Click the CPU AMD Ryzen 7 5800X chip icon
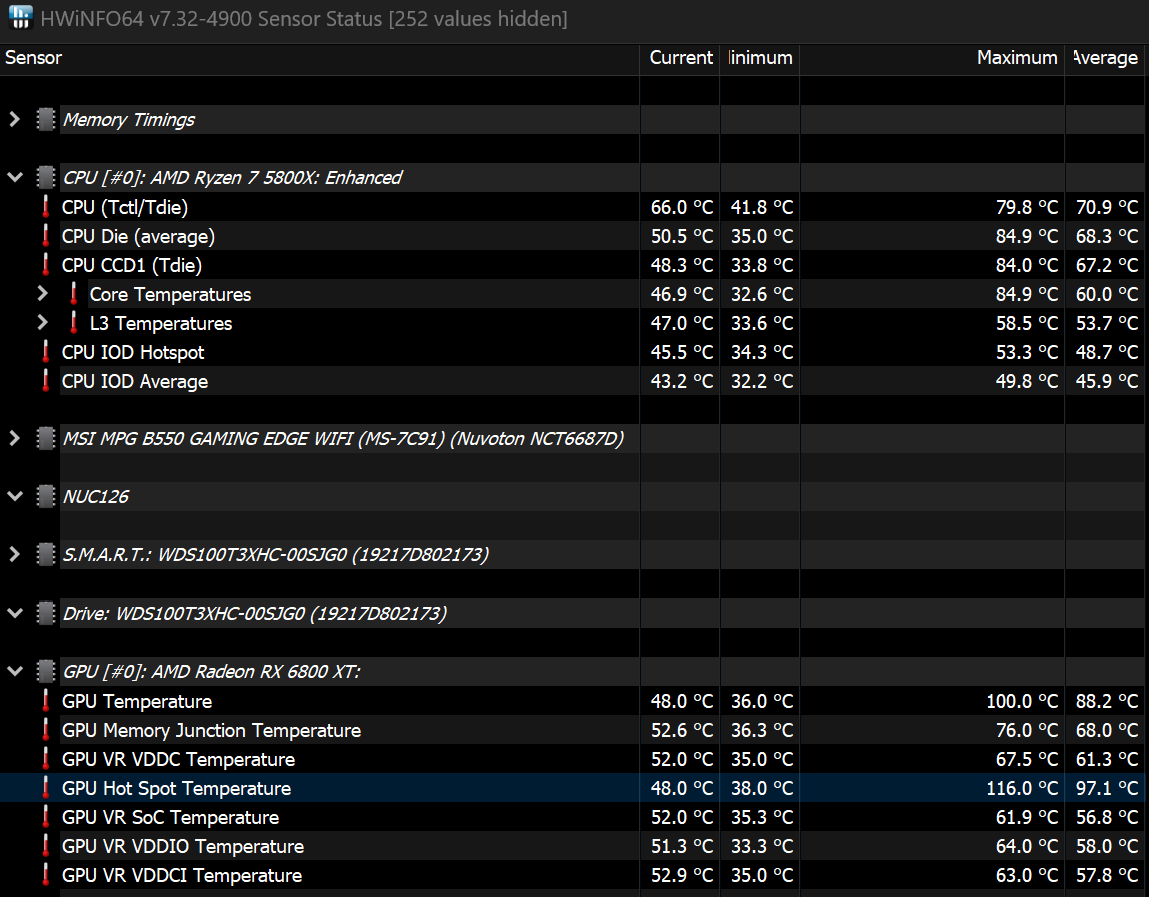The image size is (1149, 897). [x=45, y=177]
